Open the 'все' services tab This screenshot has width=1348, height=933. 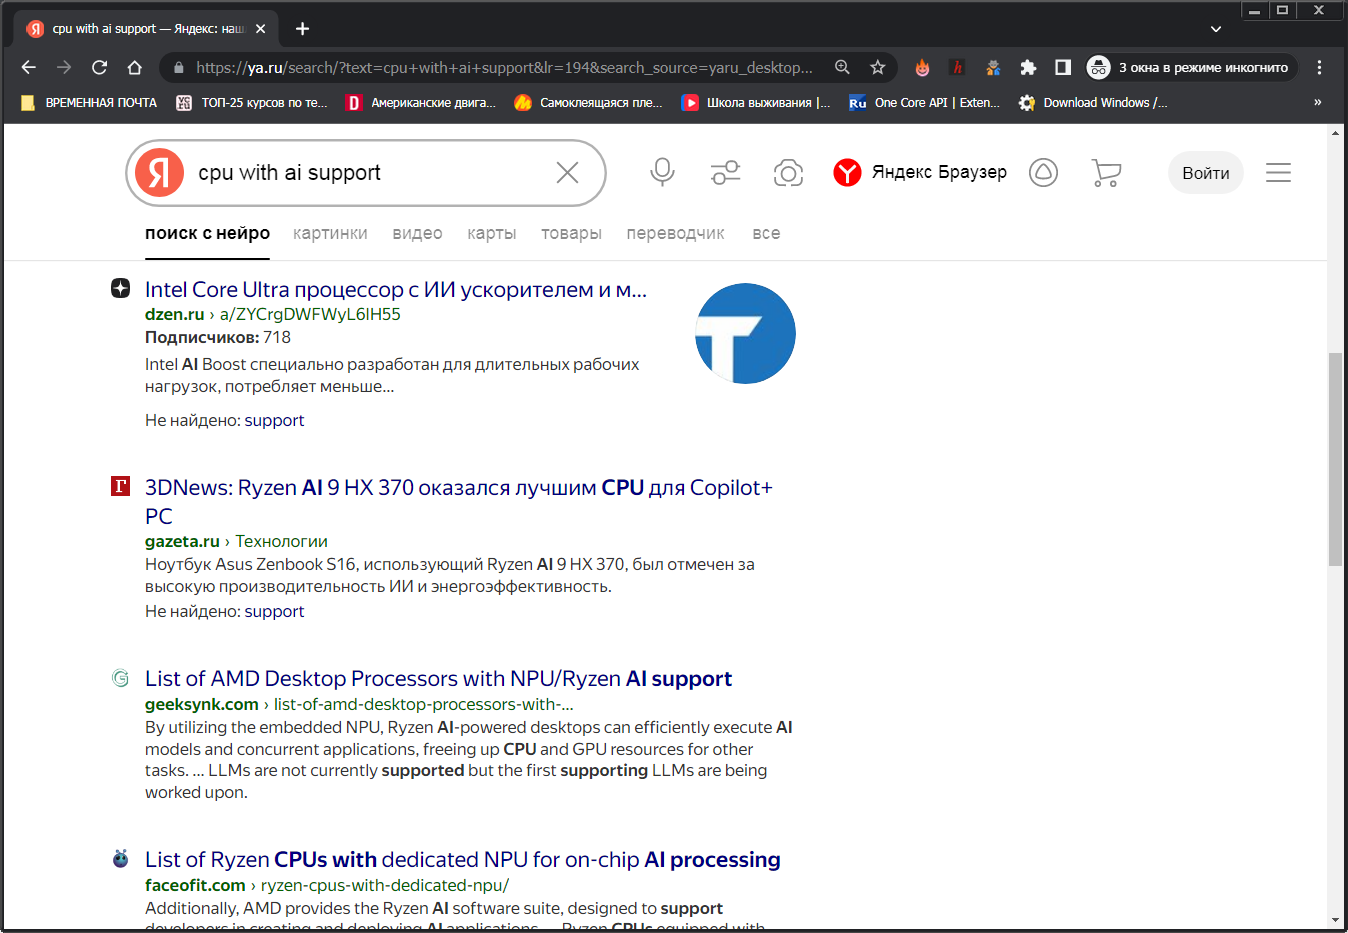(766, 233)
